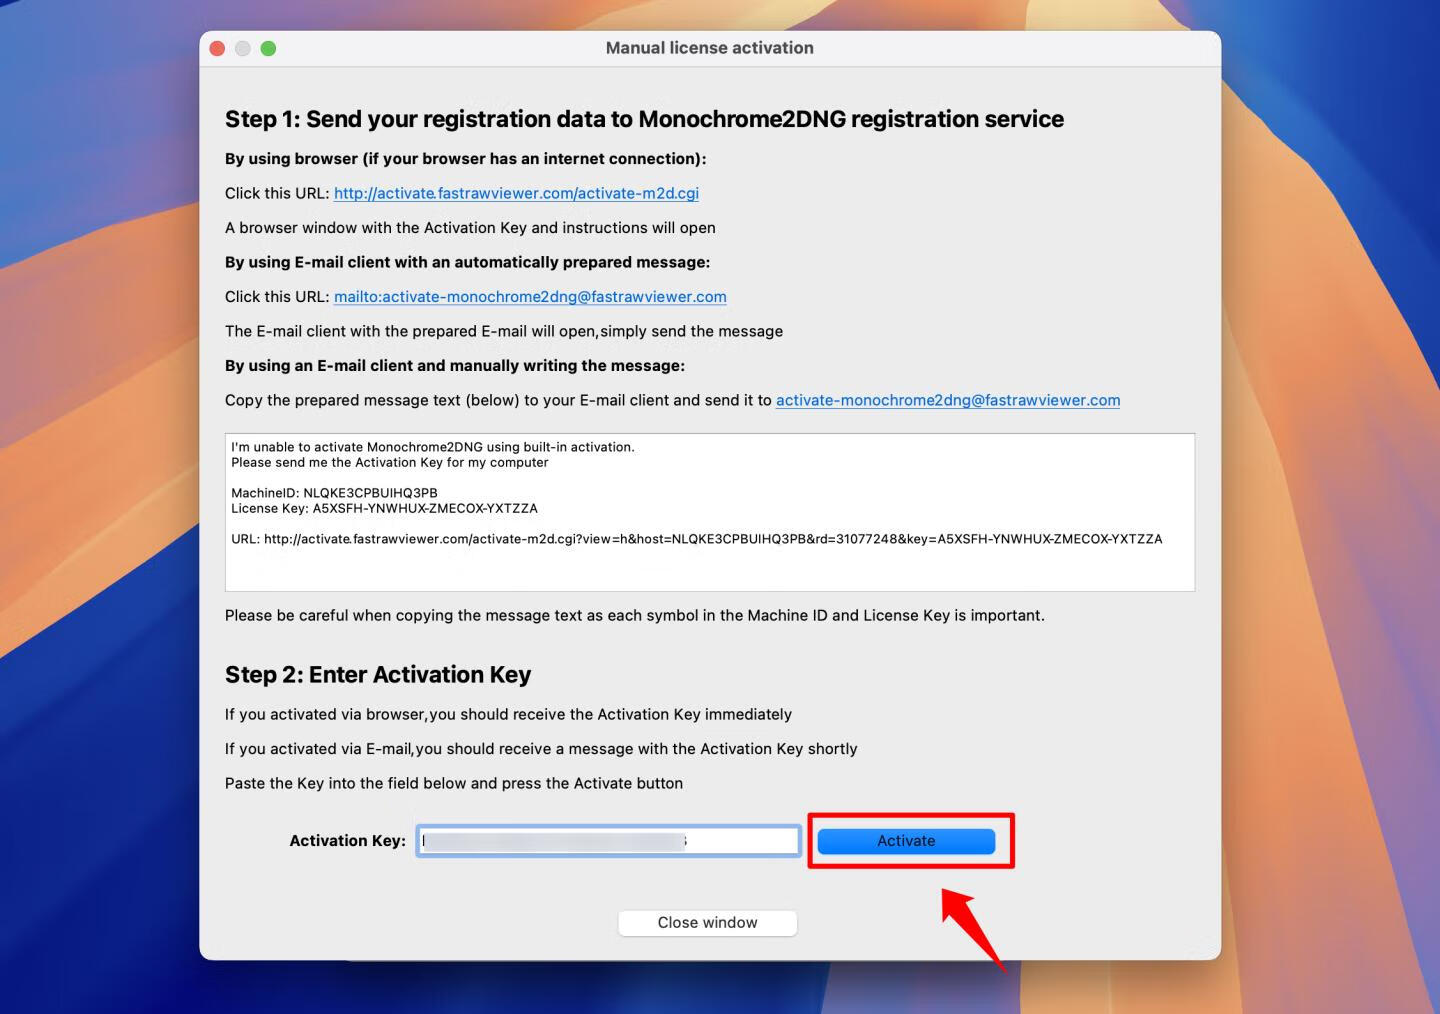Open the activate-m2d.cgi browser activation URL
The image size is (1440, 1014).
click(516, 193)
